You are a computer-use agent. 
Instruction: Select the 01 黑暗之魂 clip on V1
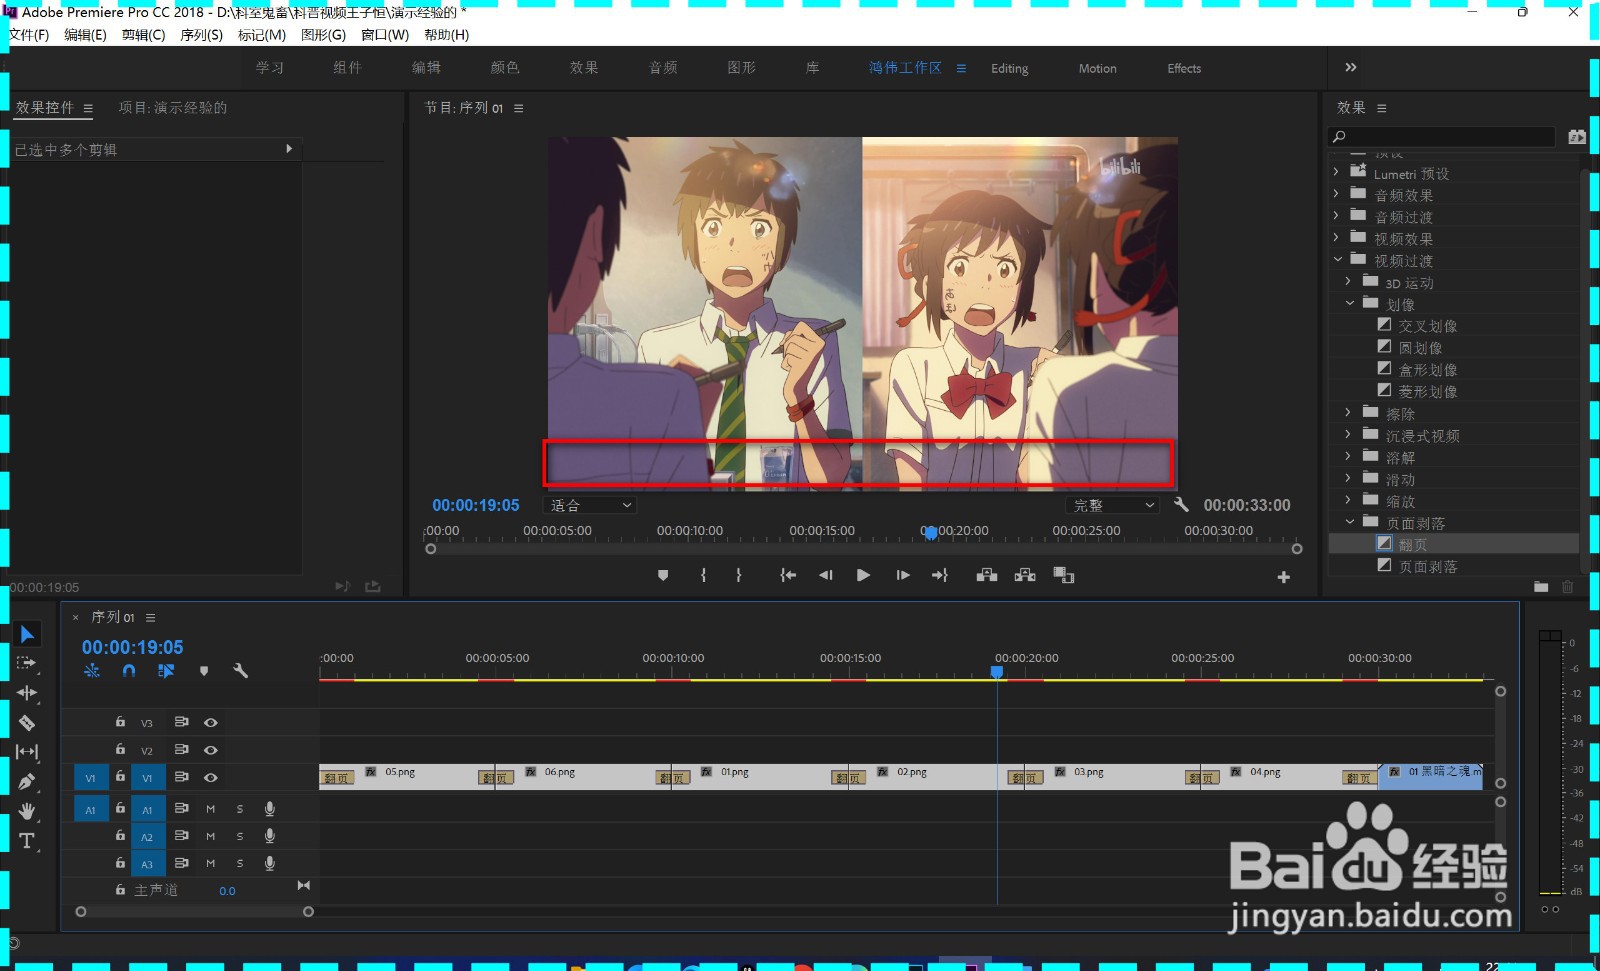[1430, 777]
